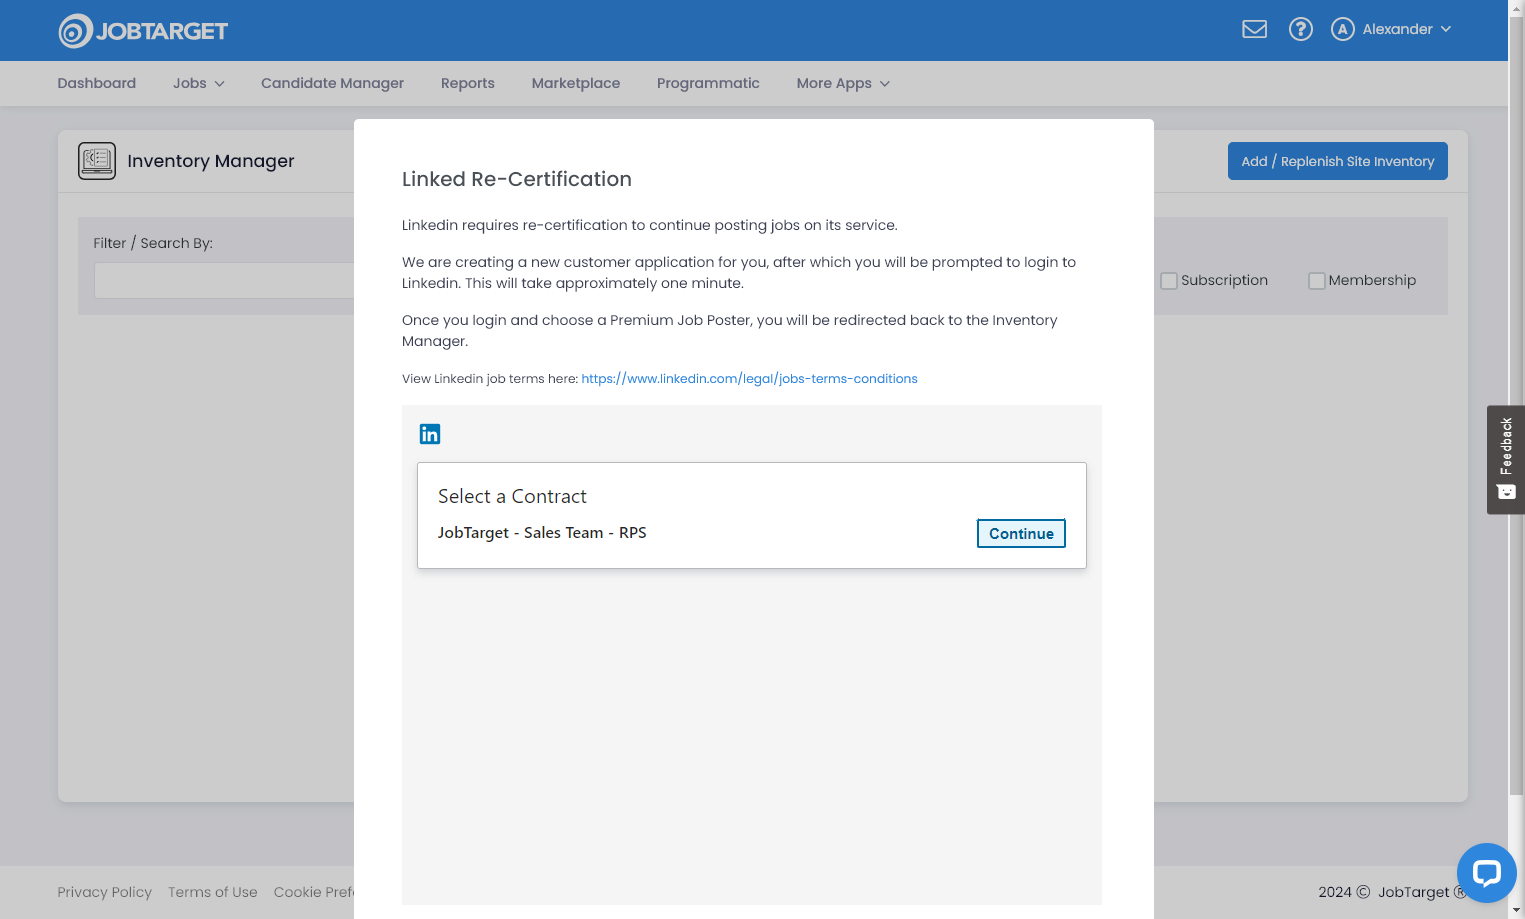The height and width of the screenshot is (919, 1525).
Task: Open the help question mark icon
Action: click(x=1300, y=29)
